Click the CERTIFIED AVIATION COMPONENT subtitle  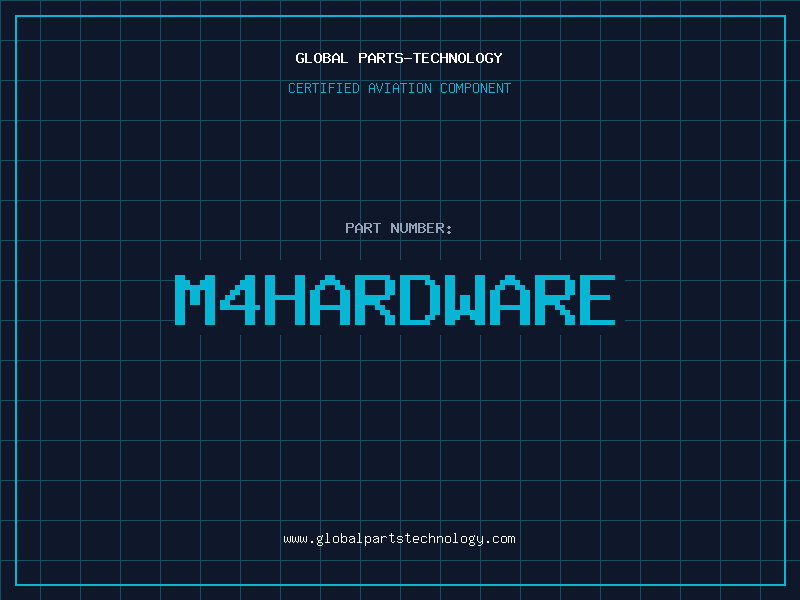399,88
